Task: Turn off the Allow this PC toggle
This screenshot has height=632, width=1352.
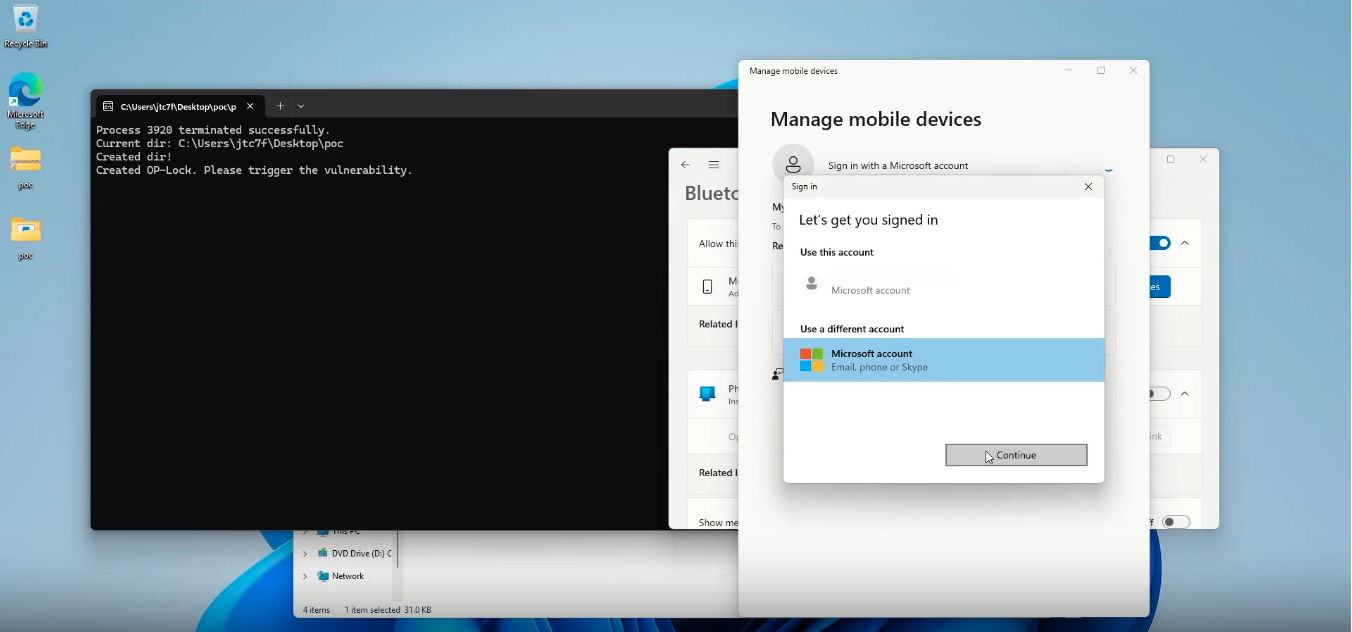Action: (x=1159, y=243)
